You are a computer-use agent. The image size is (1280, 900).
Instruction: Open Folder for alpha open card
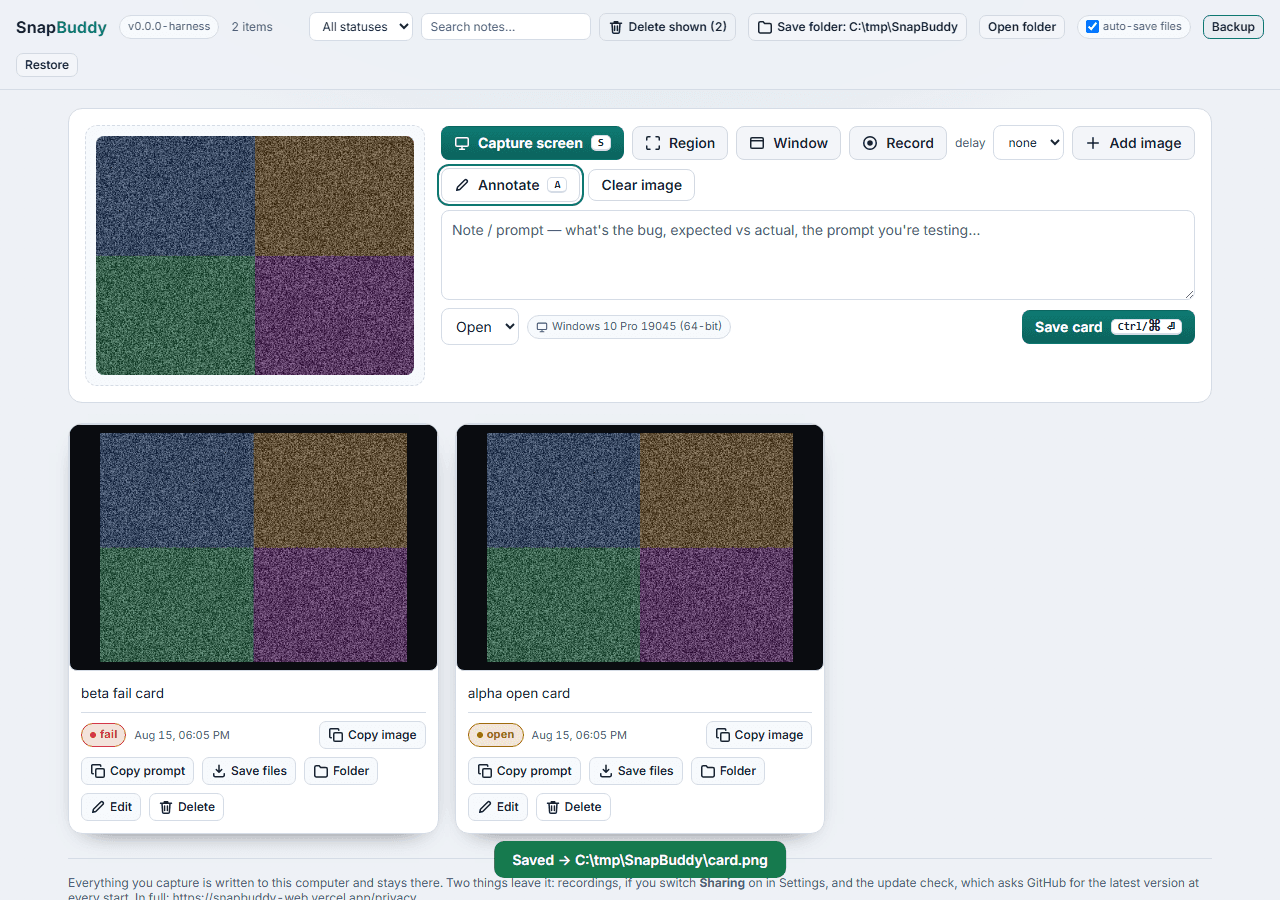728,771
